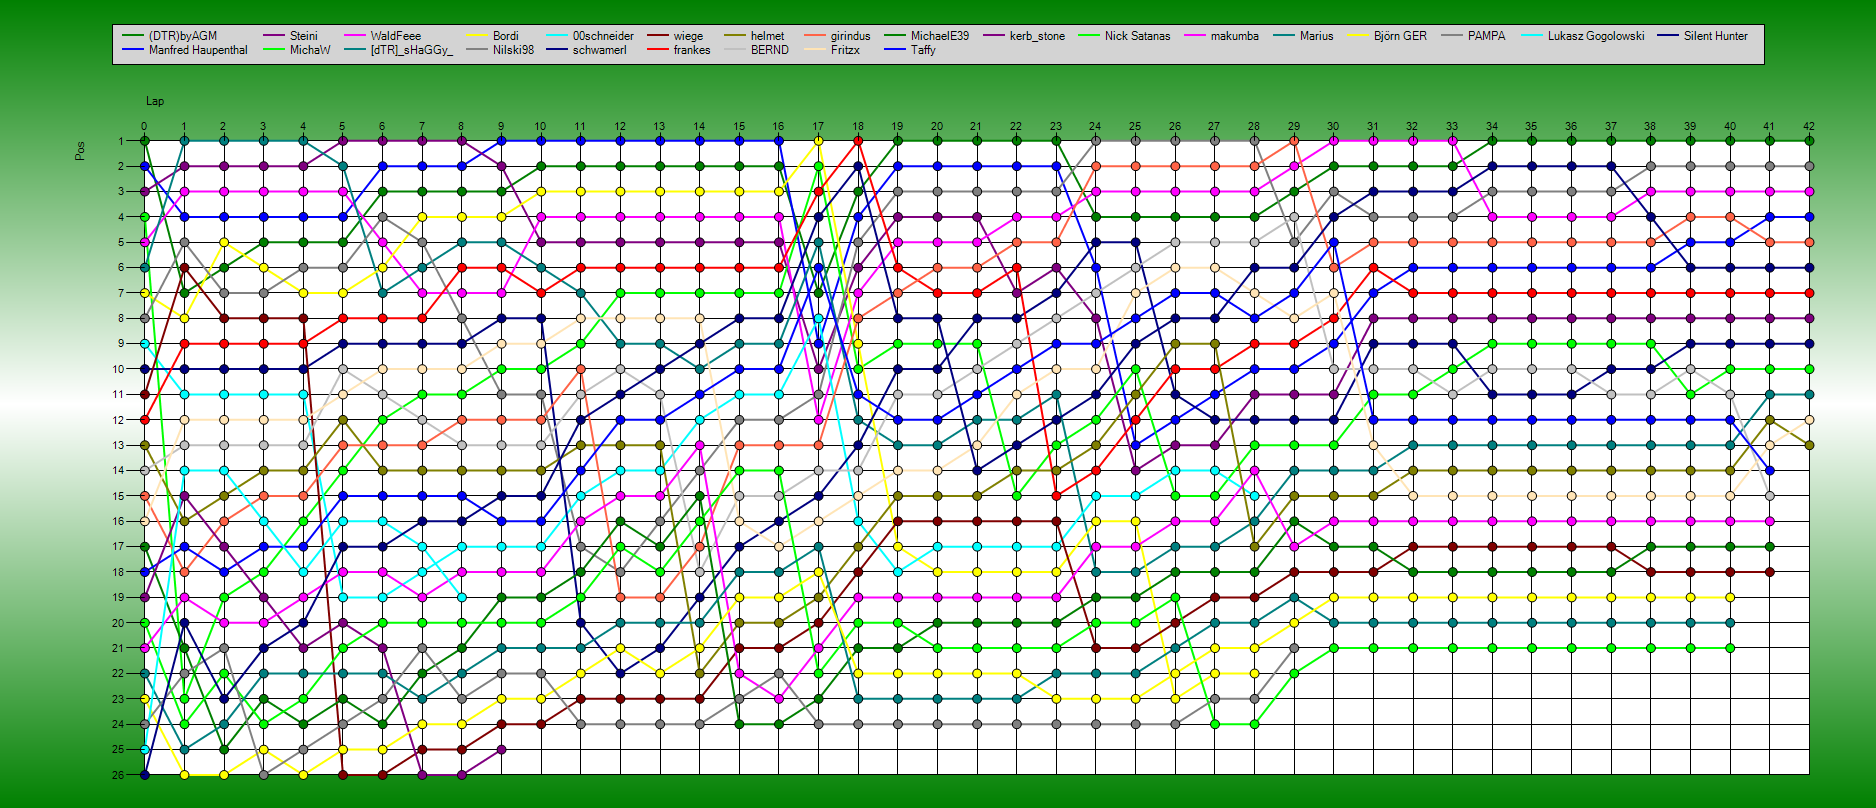Click the wiege legend label
Viewport: 1876px width, 808px height.
[x=689, y=36]
